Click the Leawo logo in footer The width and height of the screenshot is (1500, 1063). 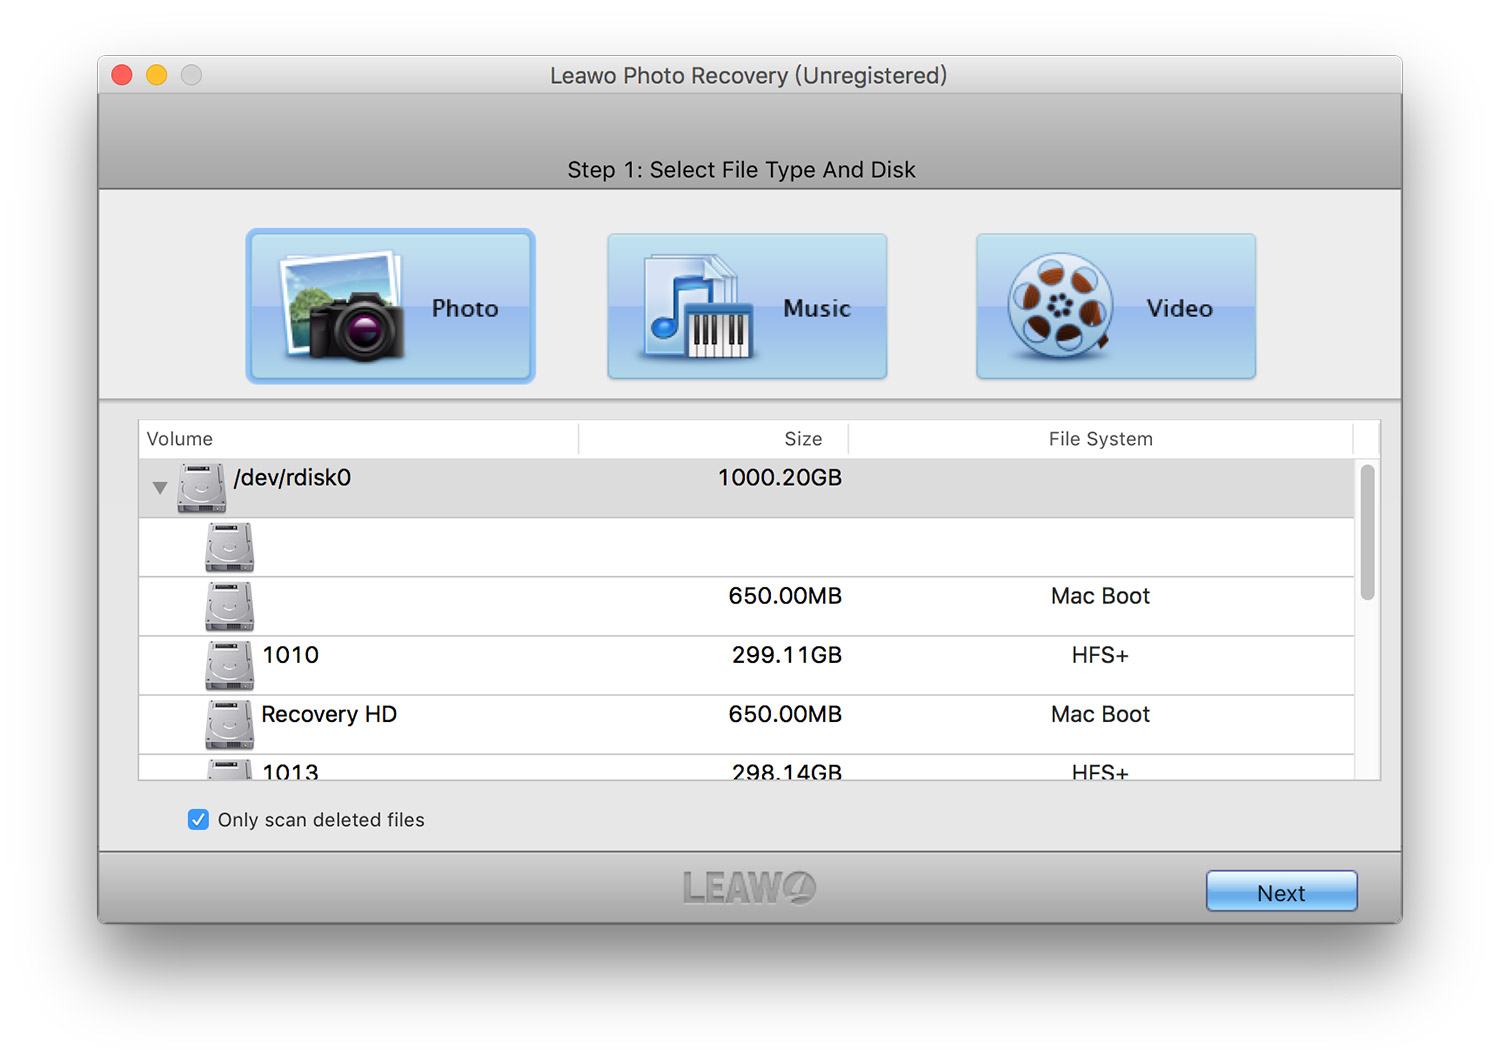(x=749, y=887)
